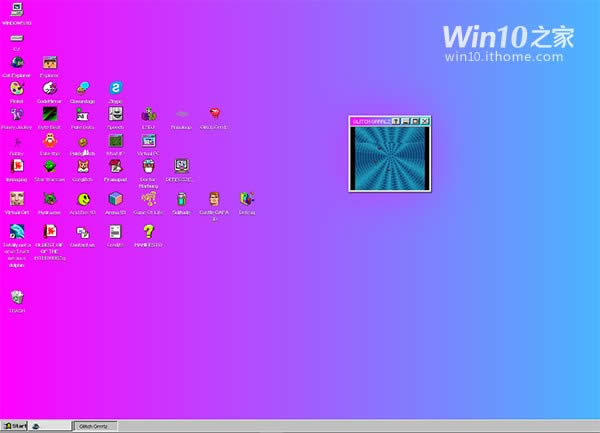Open the red heart desktop icon
The height and width of the screenshot is (433, 600).
214,114
